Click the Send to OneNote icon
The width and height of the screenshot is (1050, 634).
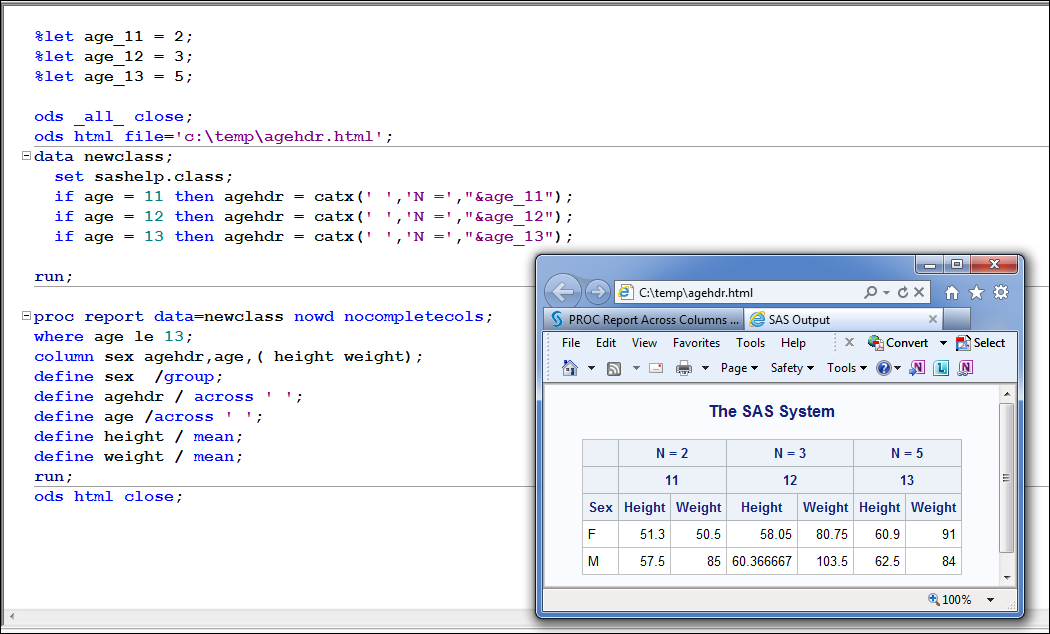tap(917, 368)
